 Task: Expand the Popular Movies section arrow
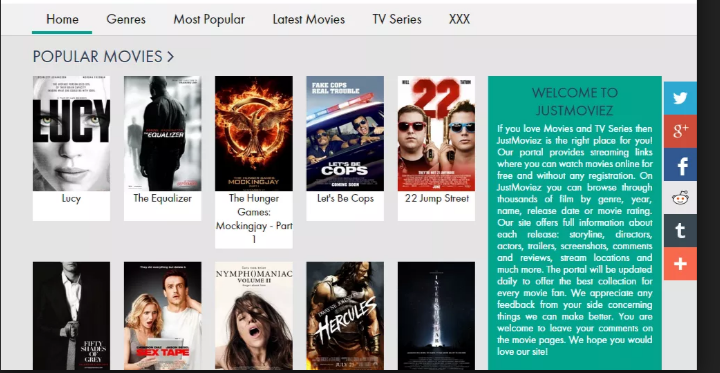[170, 57]
